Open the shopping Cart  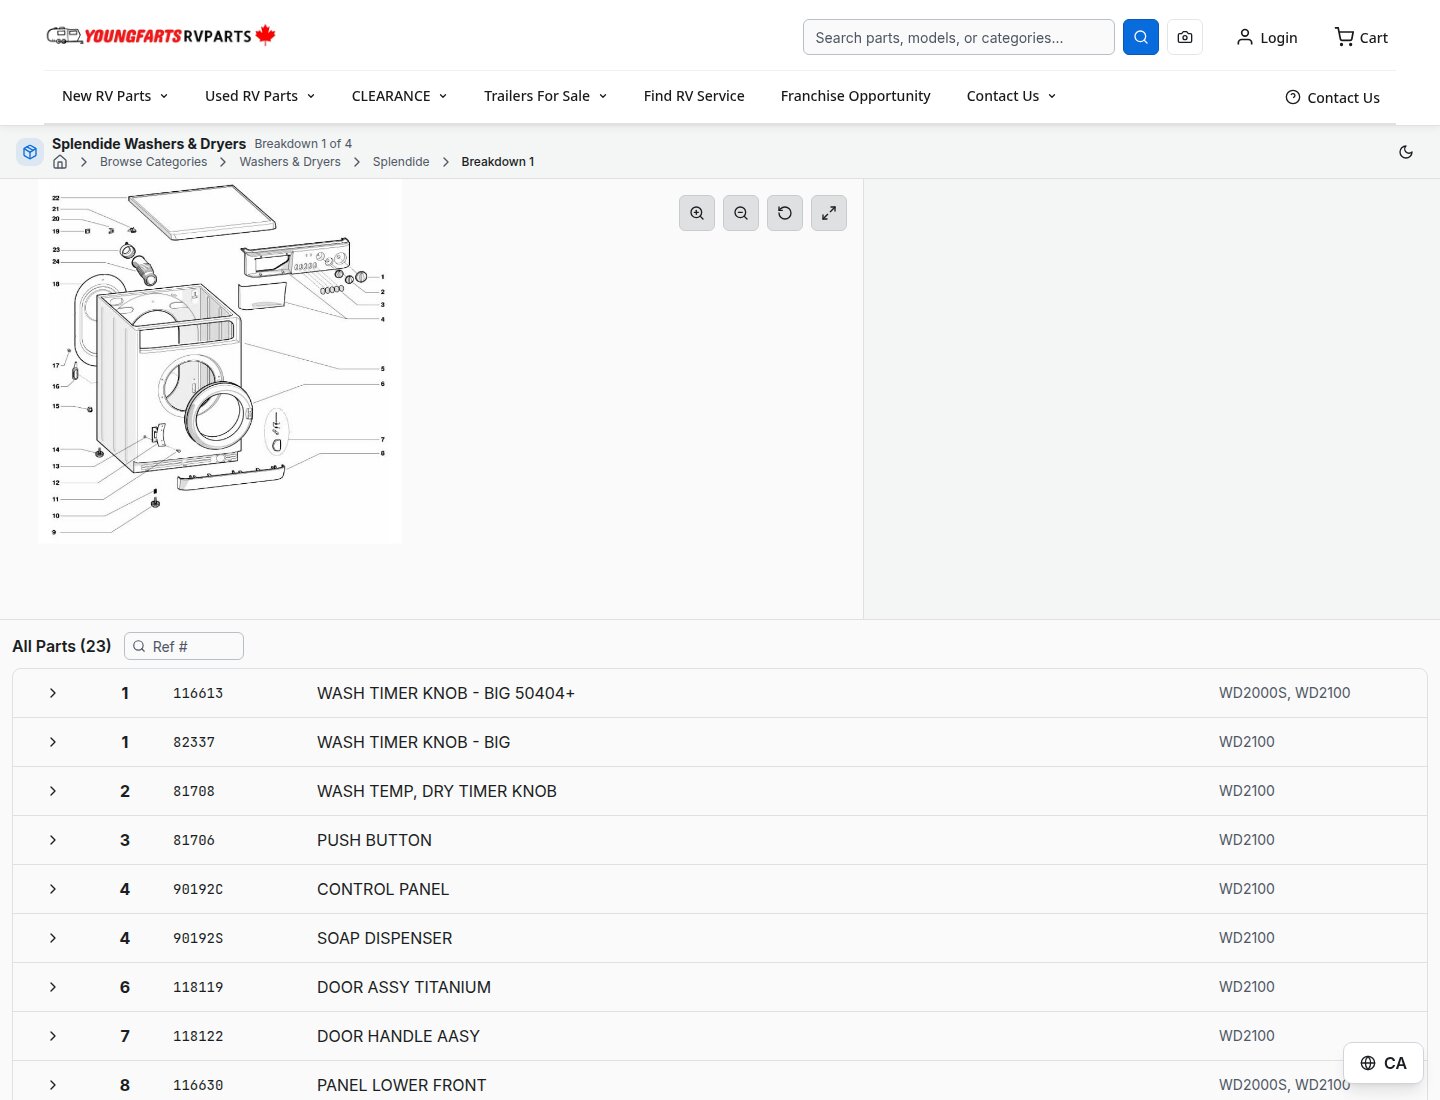click(x=1361, y=37)
